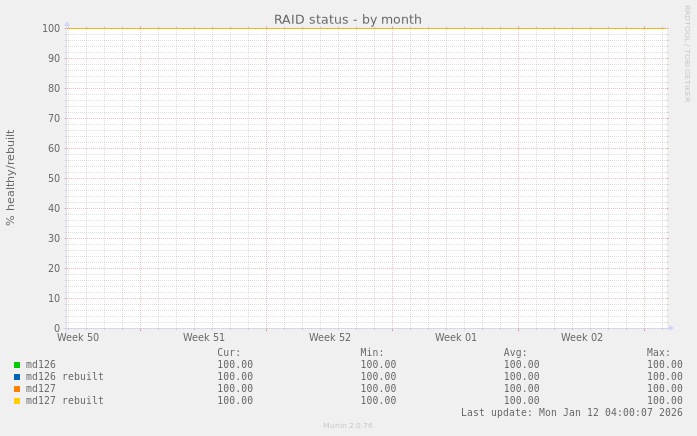Click the 'Munin 2.0.76' version text

[348, 426]
